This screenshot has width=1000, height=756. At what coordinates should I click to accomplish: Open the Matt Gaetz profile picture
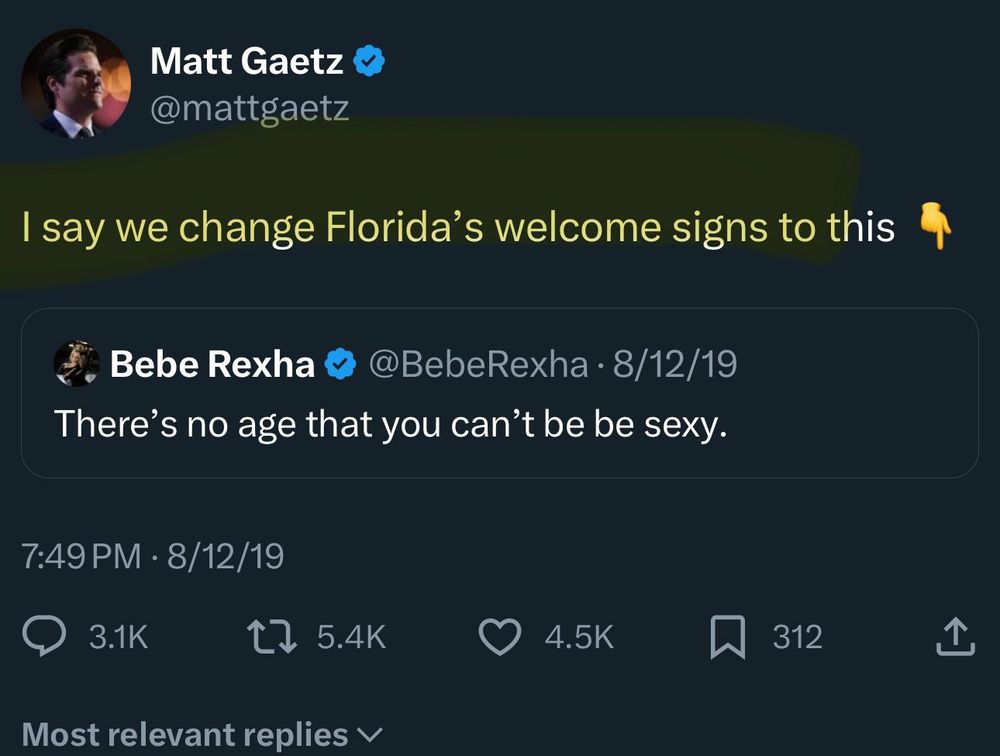click(x=76, y=83)
